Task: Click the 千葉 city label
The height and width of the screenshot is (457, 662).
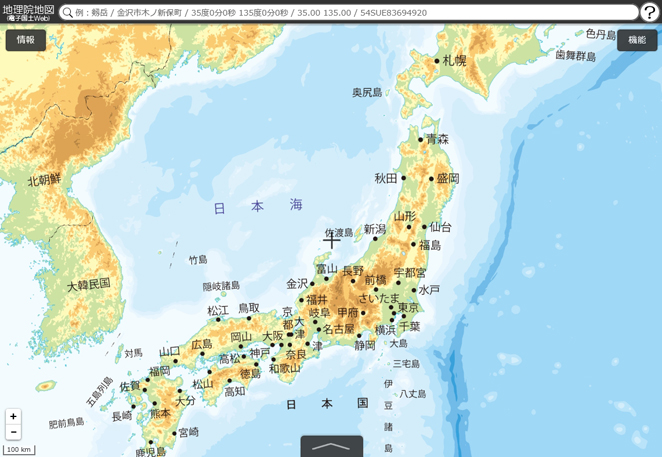Action: click(410, 326)
